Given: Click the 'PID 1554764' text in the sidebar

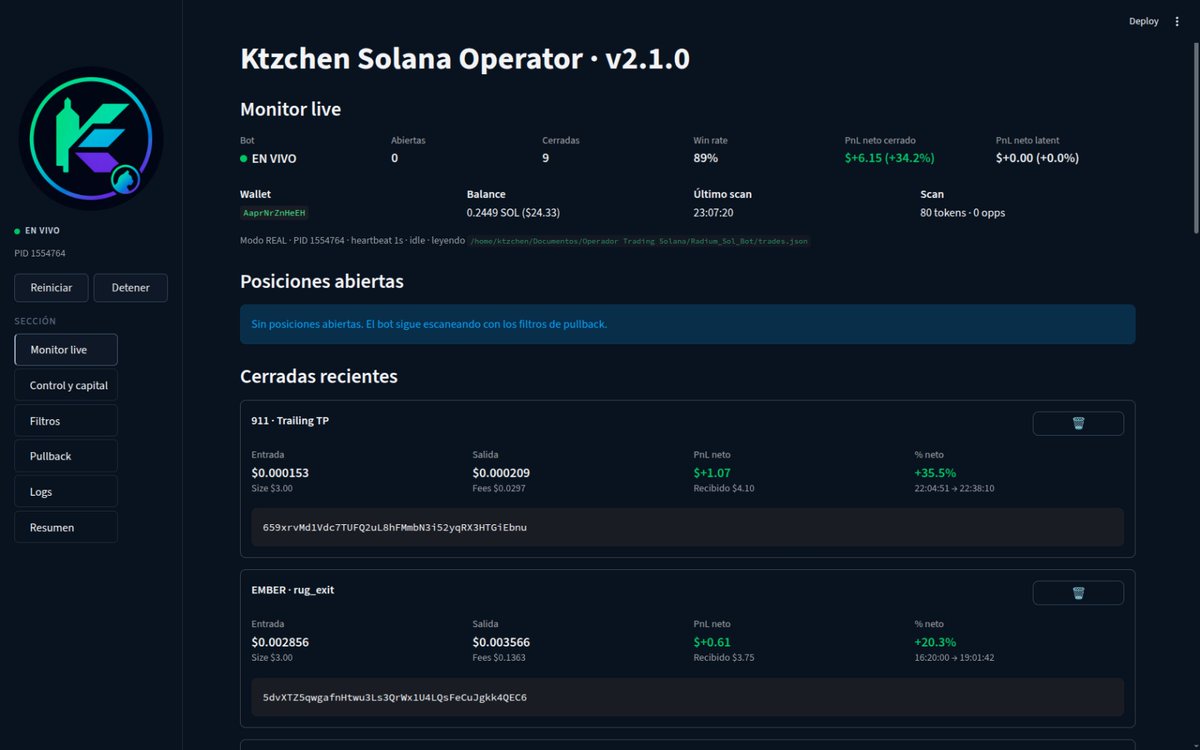Looking at the screenshot, I should [x=40, y=254].
